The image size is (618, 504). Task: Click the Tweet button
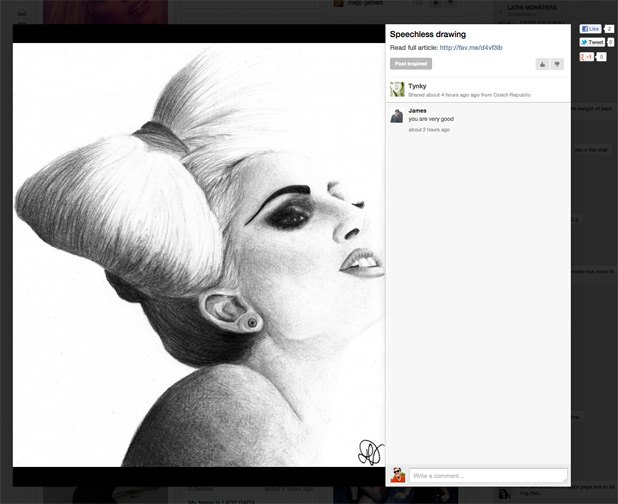click(592, 42)
